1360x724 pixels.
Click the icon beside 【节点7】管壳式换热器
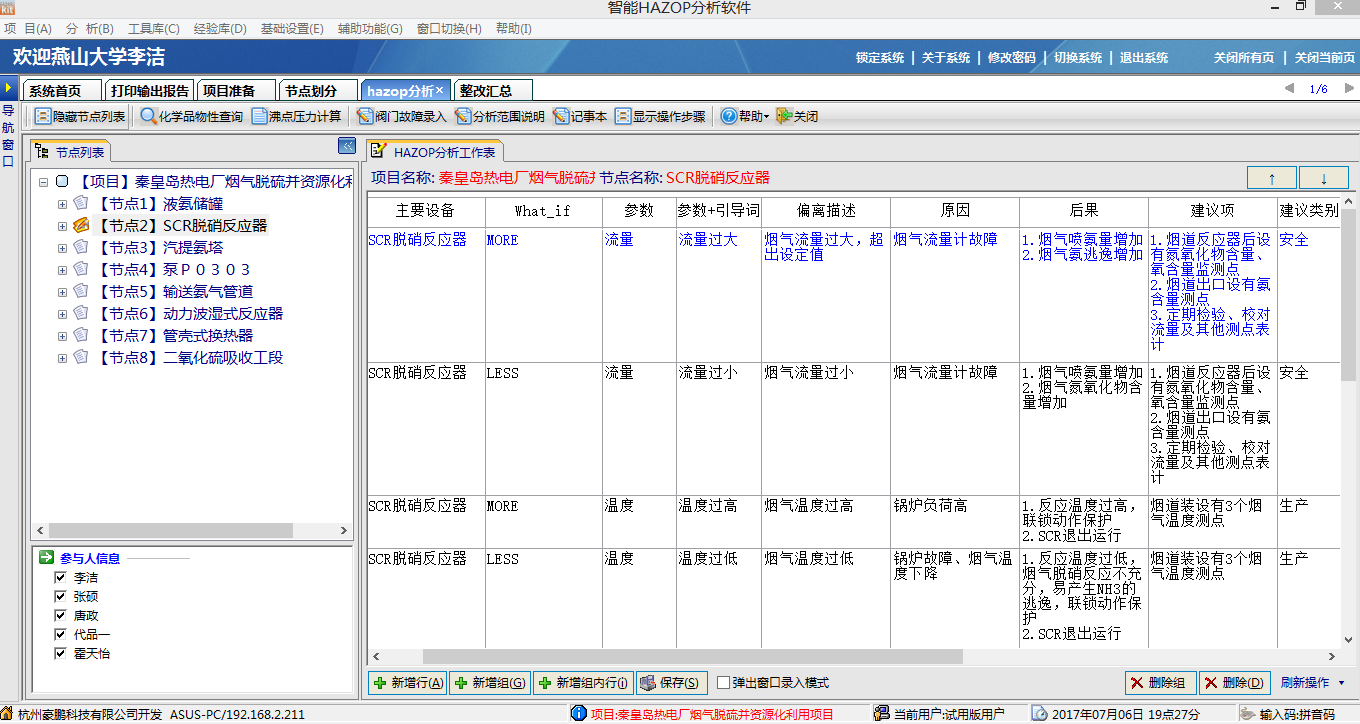[x=81, y=336]
